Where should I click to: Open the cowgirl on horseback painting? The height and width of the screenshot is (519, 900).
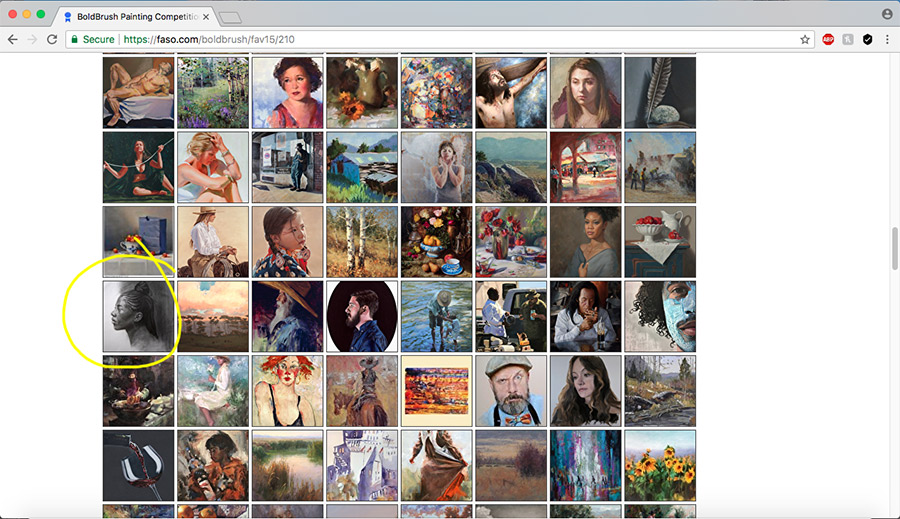(x=213, y=242)
